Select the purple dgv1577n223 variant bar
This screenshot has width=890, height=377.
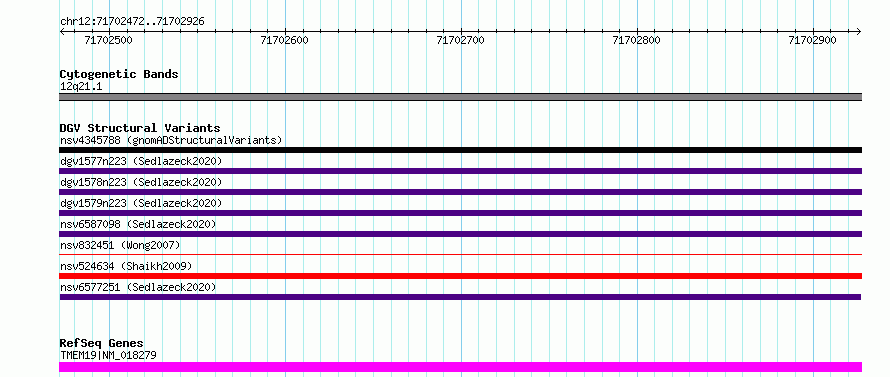tap(460, 171)
